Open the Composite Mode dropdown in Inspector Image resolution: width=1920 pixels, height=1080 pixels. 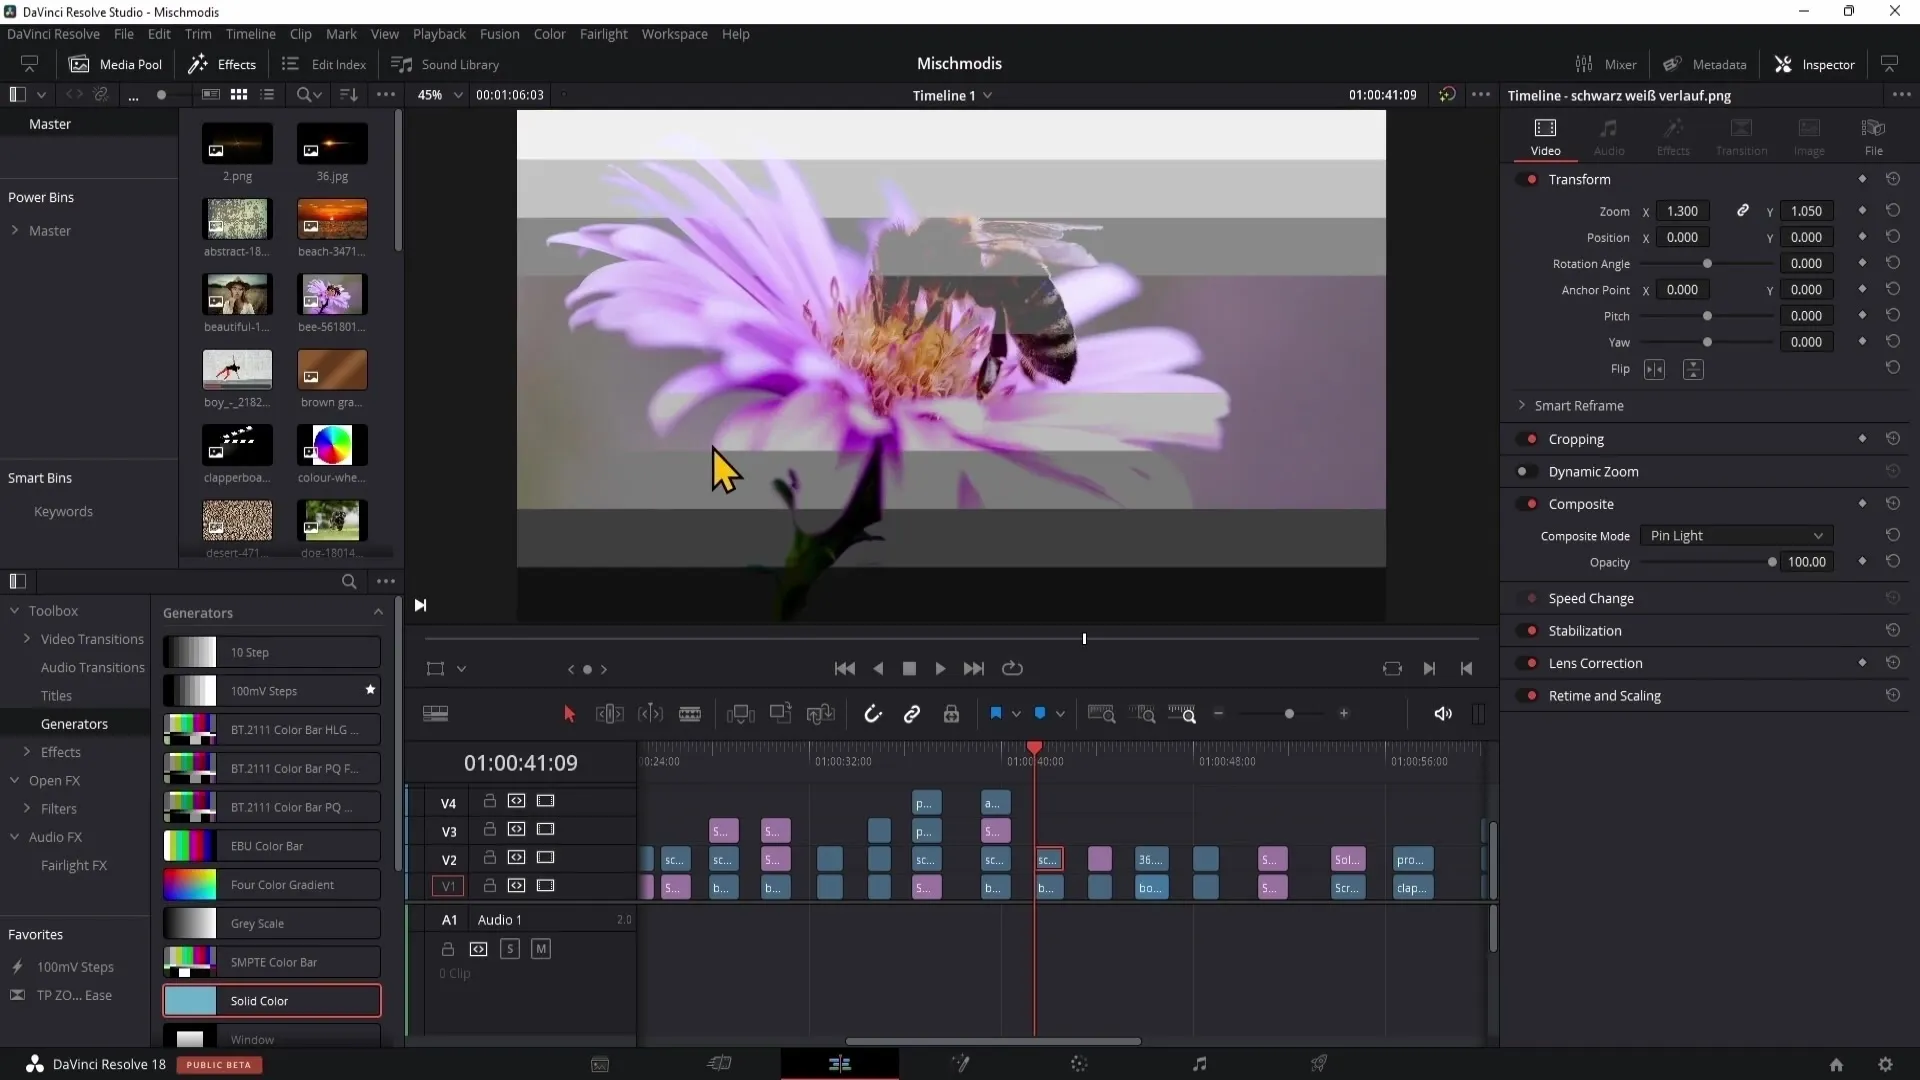(x=1734, y=534)
